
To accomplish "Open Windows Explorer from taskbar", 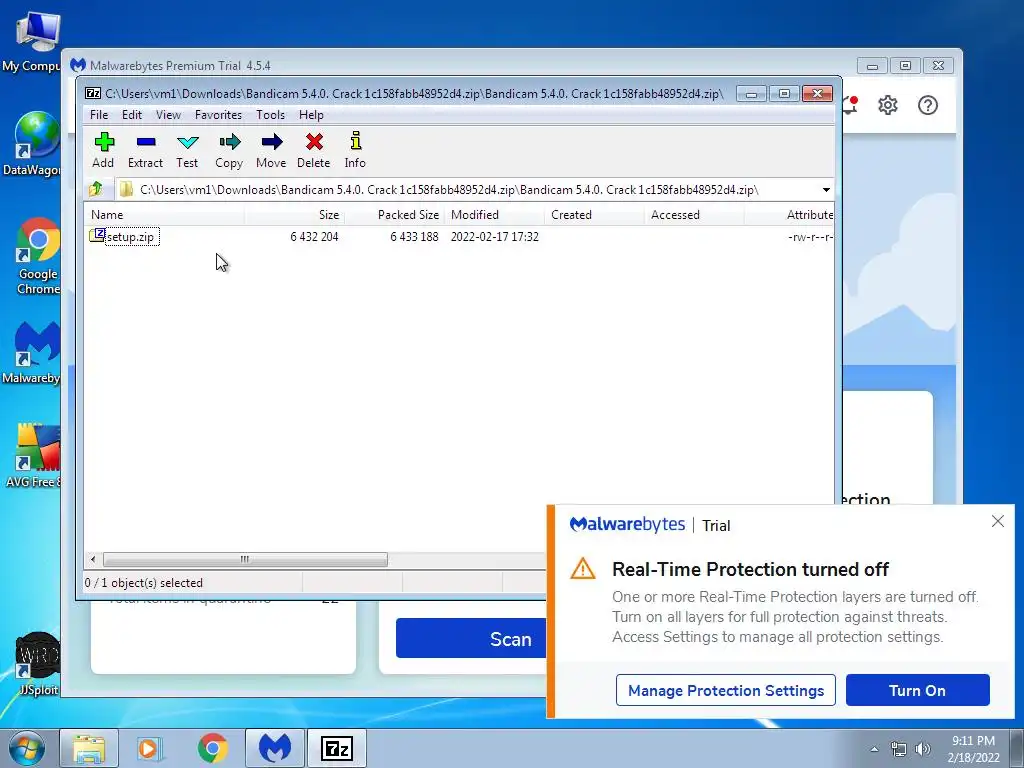I will [x=89, y=748].
